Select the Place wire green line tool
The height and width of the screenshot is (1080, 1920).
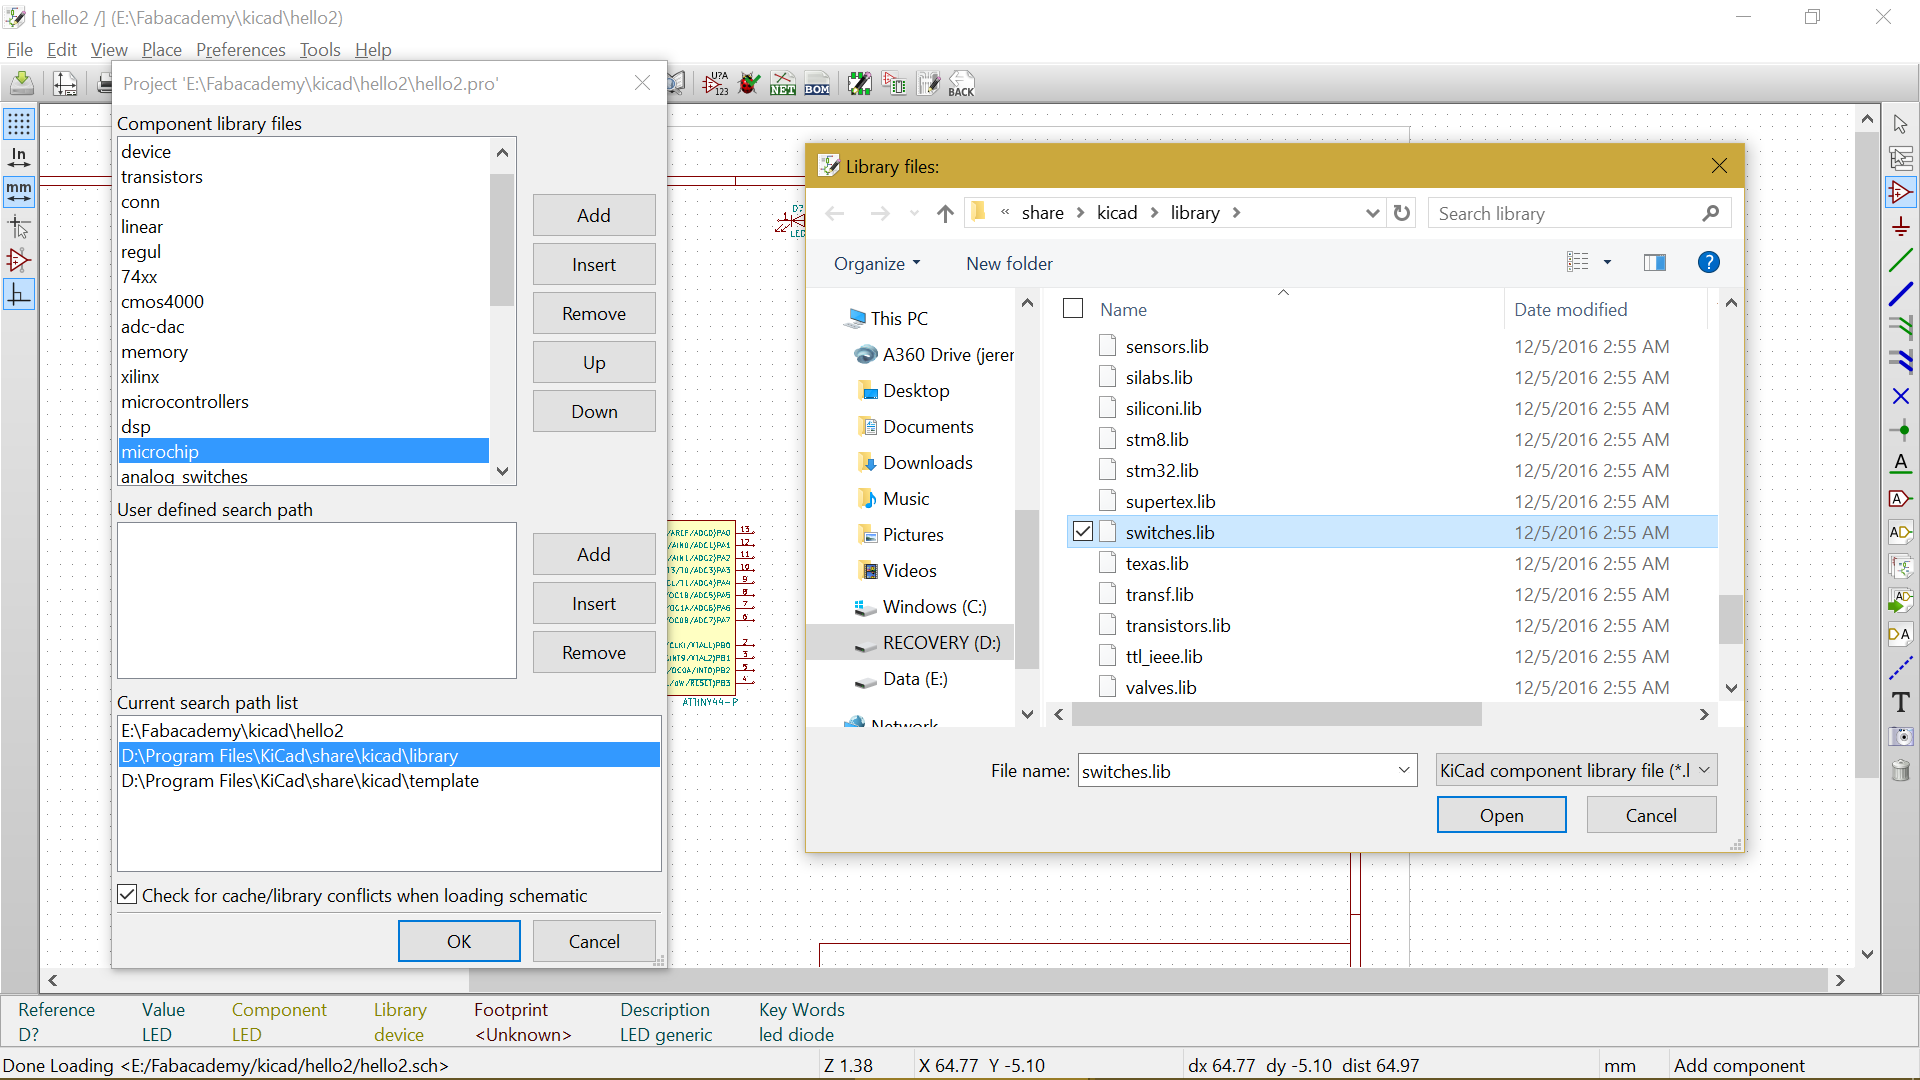click(x=1901, y=261)
